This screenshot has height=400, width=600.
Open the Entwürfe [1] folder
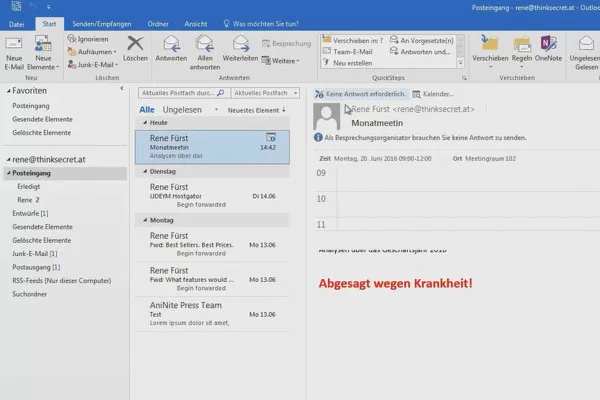pos(30,213)
